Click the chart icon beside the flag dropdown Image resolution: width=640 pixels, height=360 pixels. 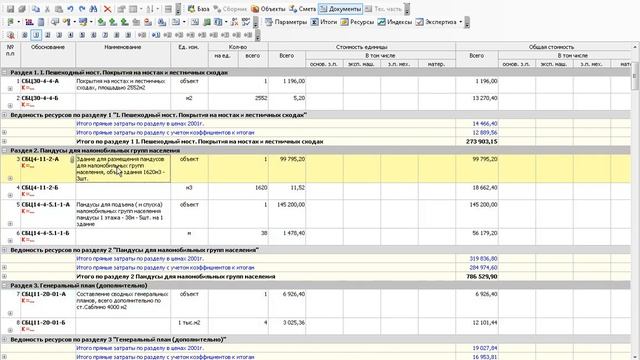(29, 22)
